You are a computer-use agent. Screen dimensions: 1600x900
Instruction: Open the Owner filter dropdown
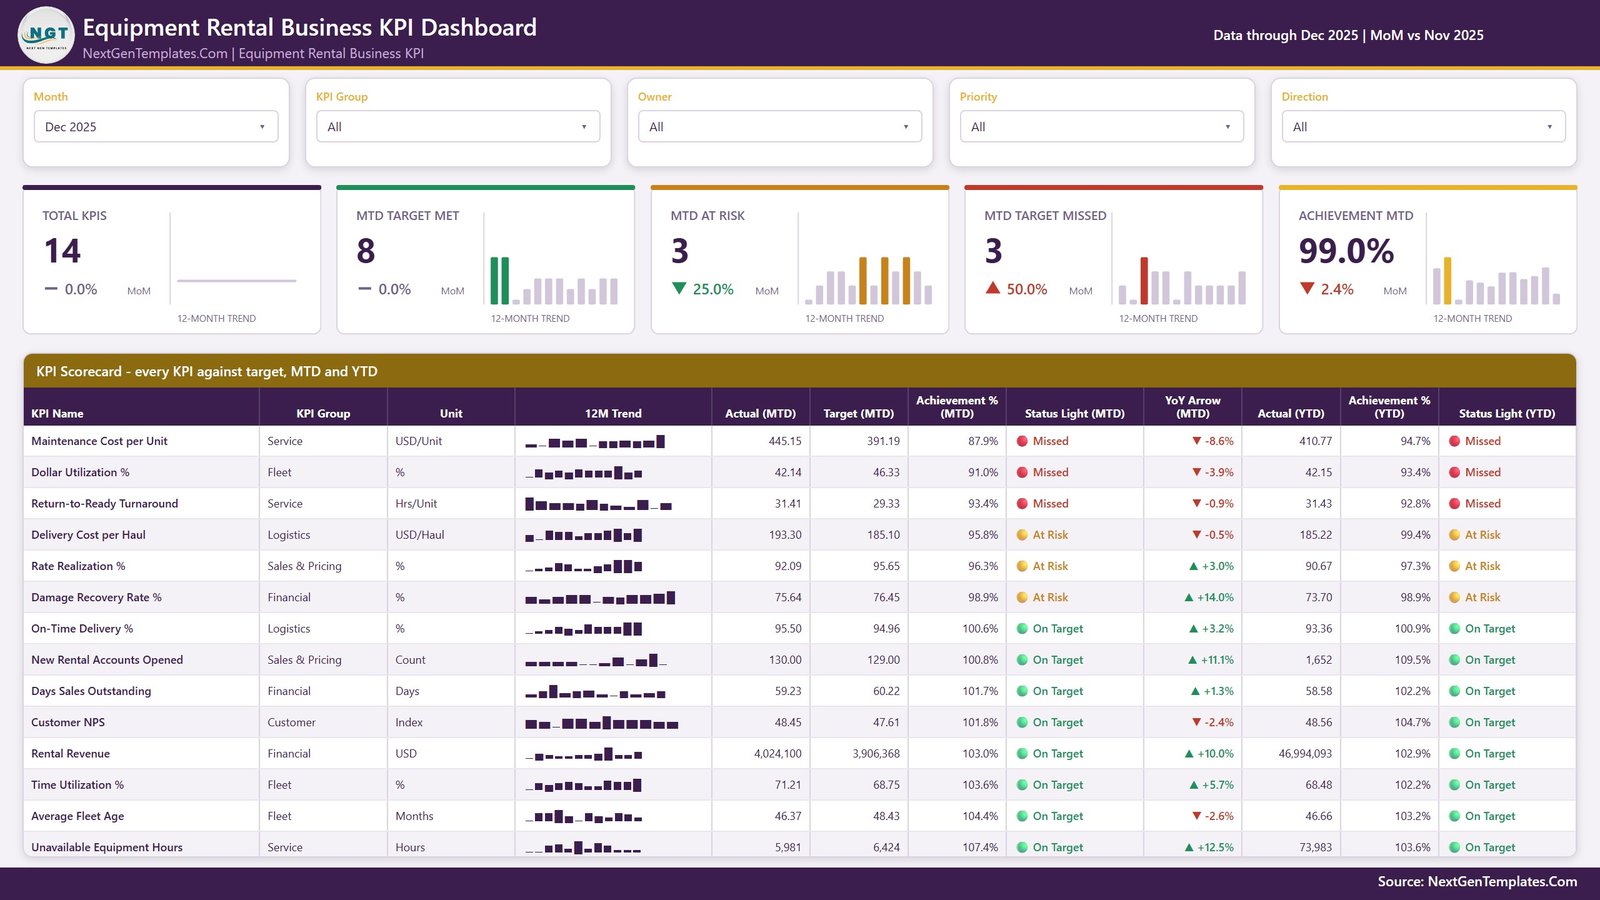[x=780, y=127]
